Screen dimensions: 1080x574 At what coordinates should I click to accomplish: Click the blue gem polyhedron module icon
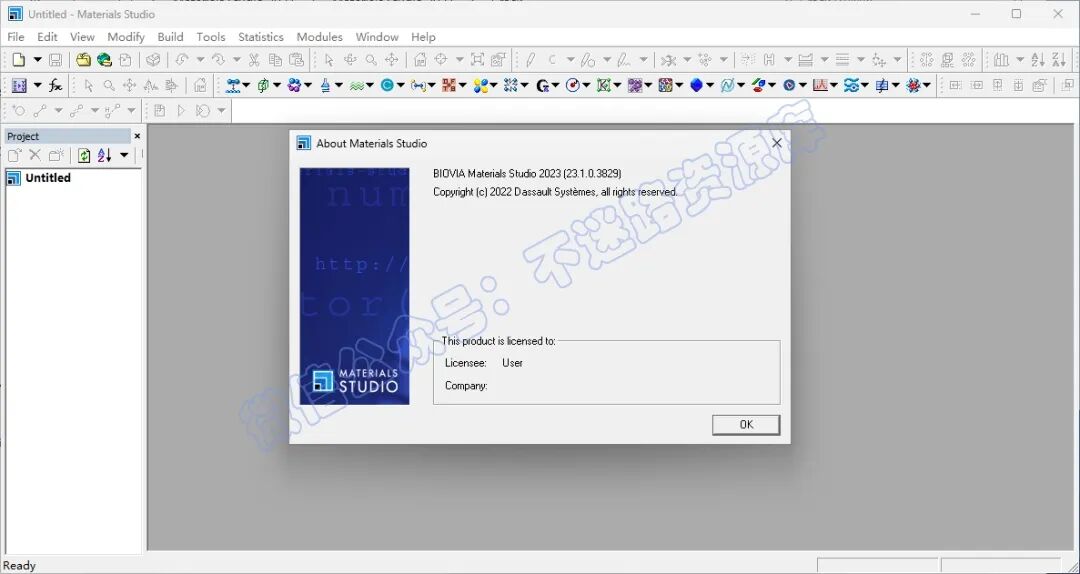point(696,85)
